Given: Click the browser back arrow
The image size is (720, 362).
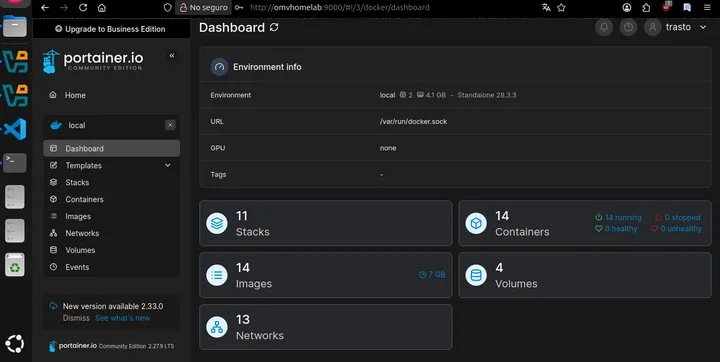Looking at the screenshot, I should click(45, 7).
